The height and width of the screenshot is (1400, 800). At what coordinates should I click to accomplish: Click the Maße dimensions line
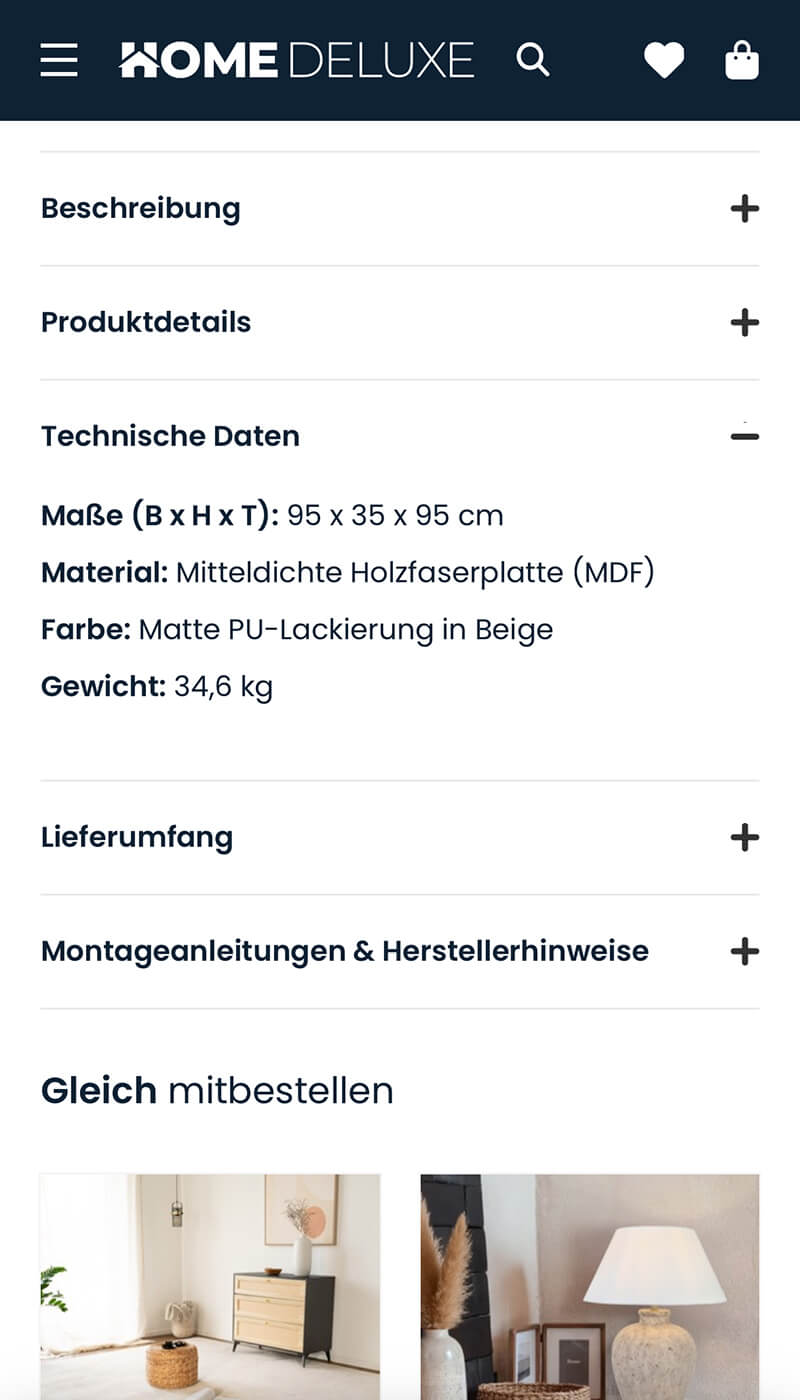click(x=272, y=516)
